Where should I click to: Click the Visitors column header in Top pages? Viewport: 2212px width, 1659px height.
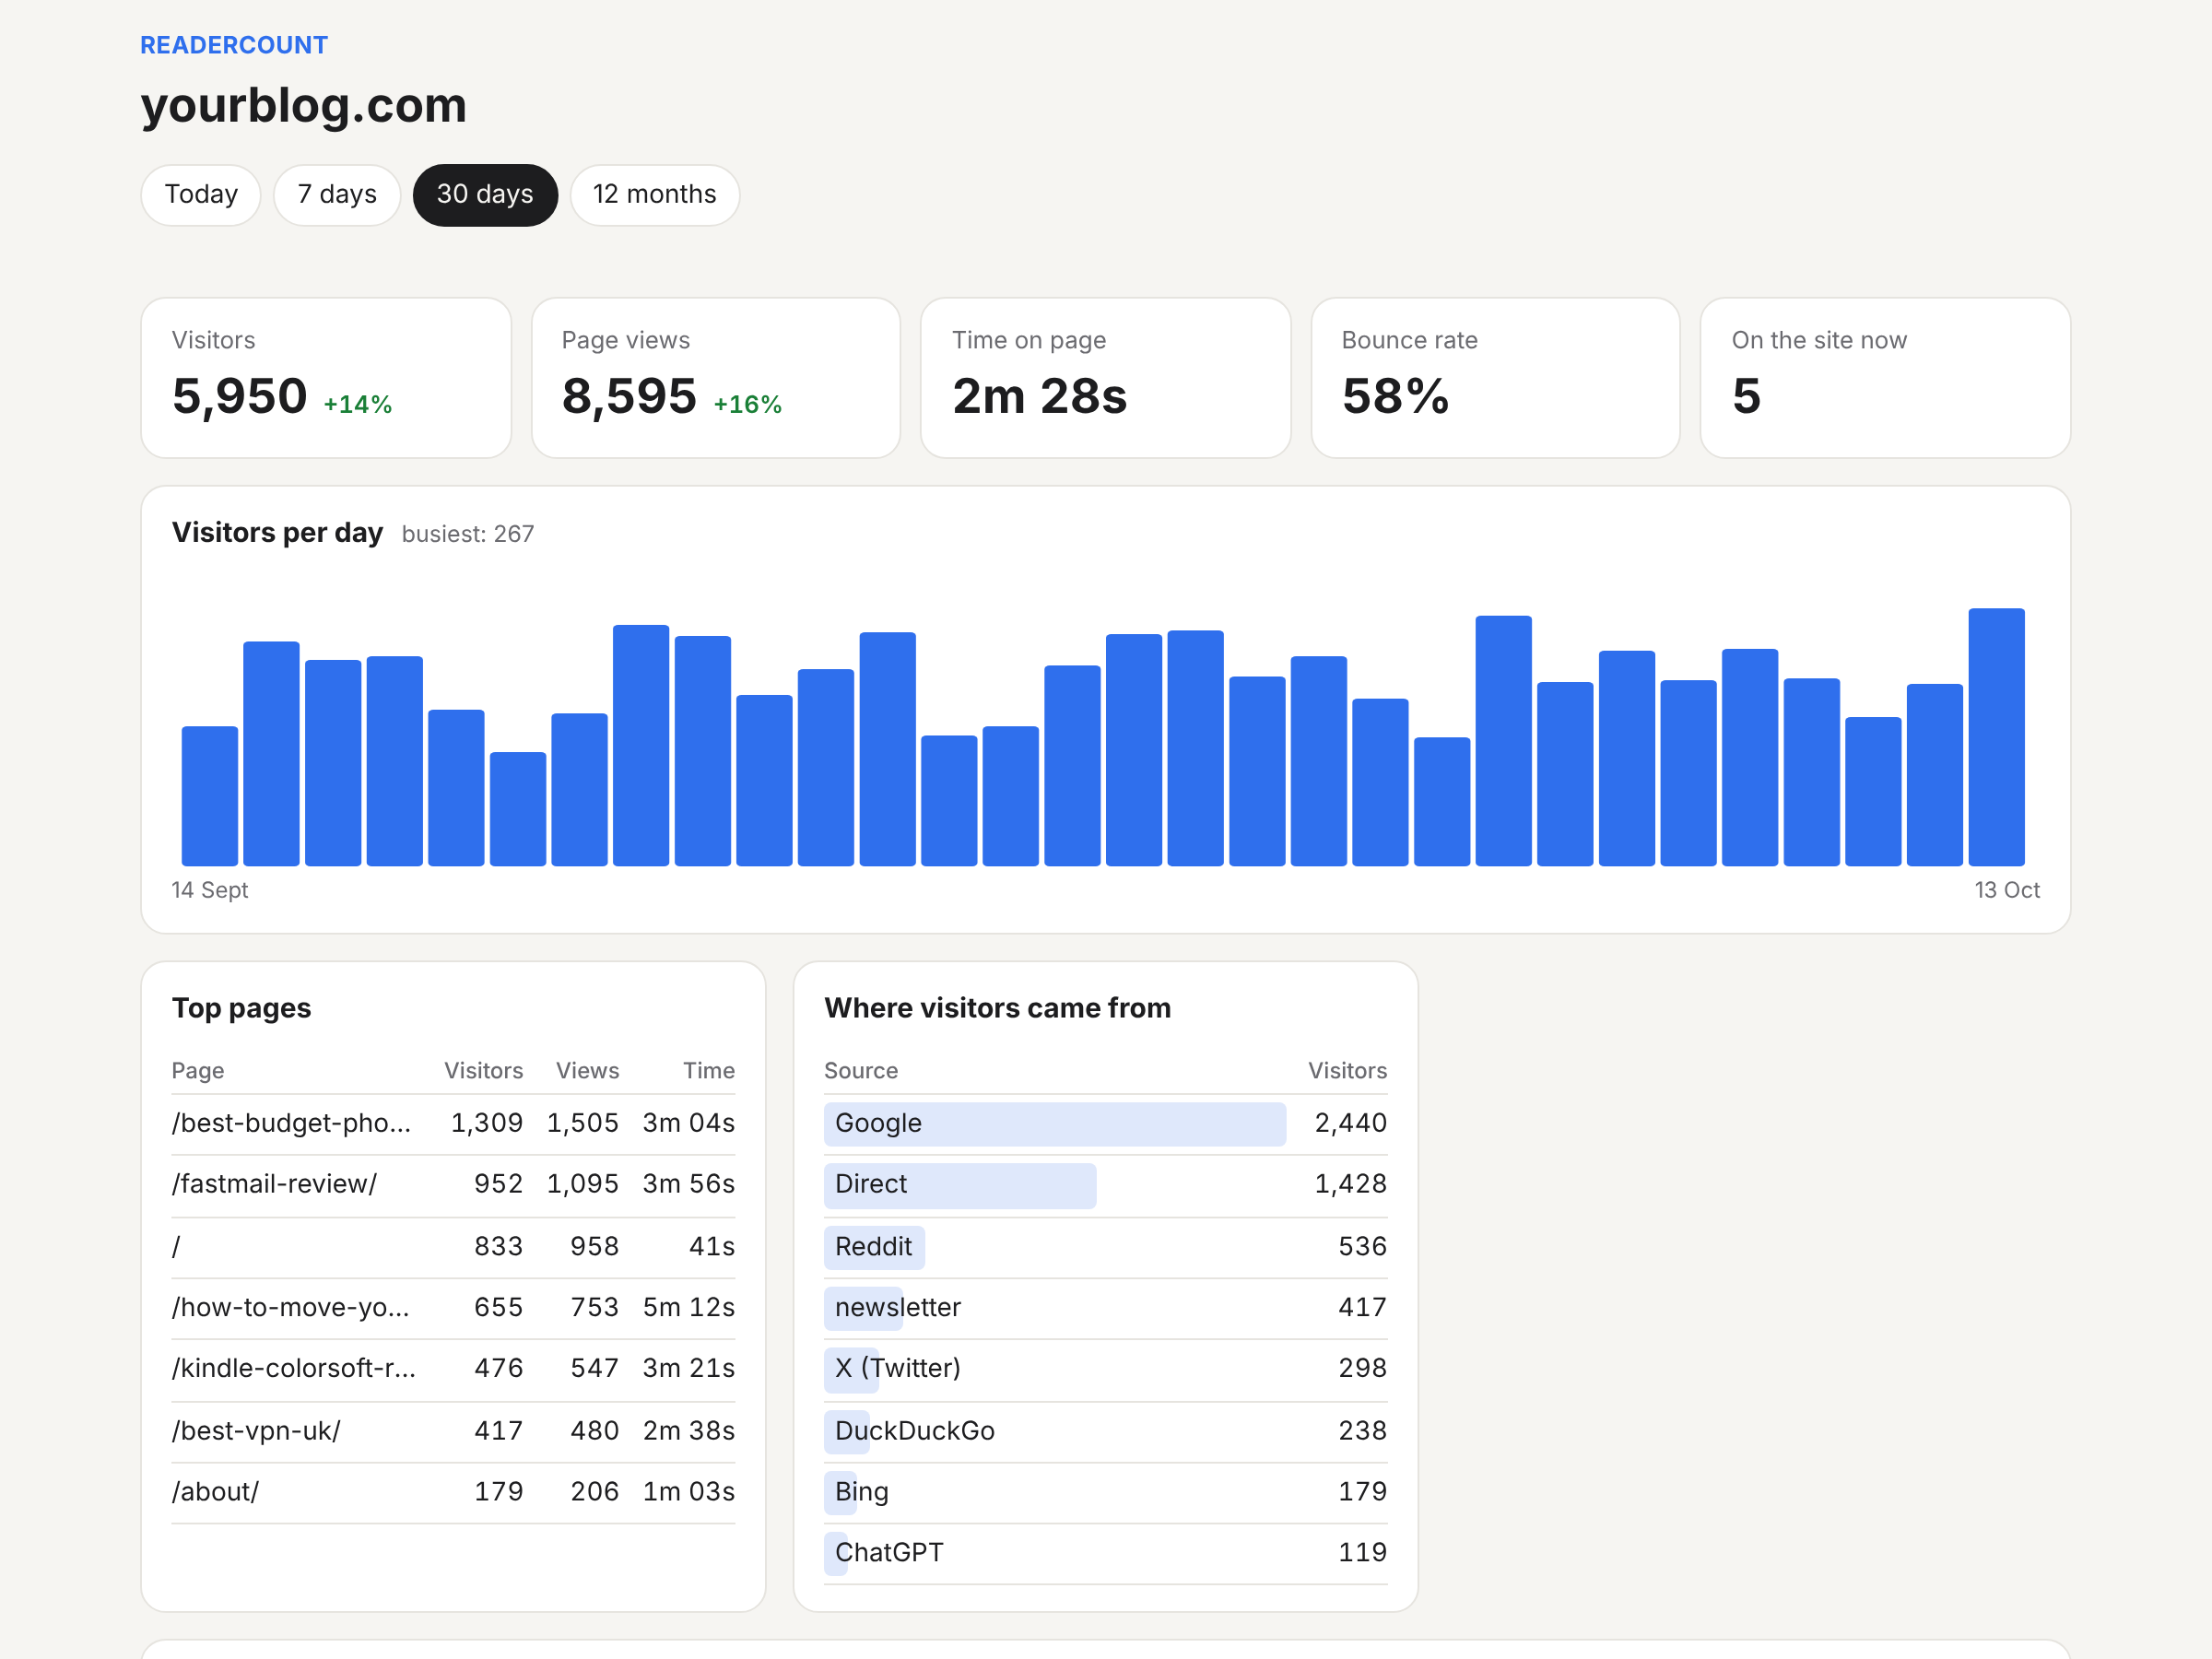pos(484,1071)
